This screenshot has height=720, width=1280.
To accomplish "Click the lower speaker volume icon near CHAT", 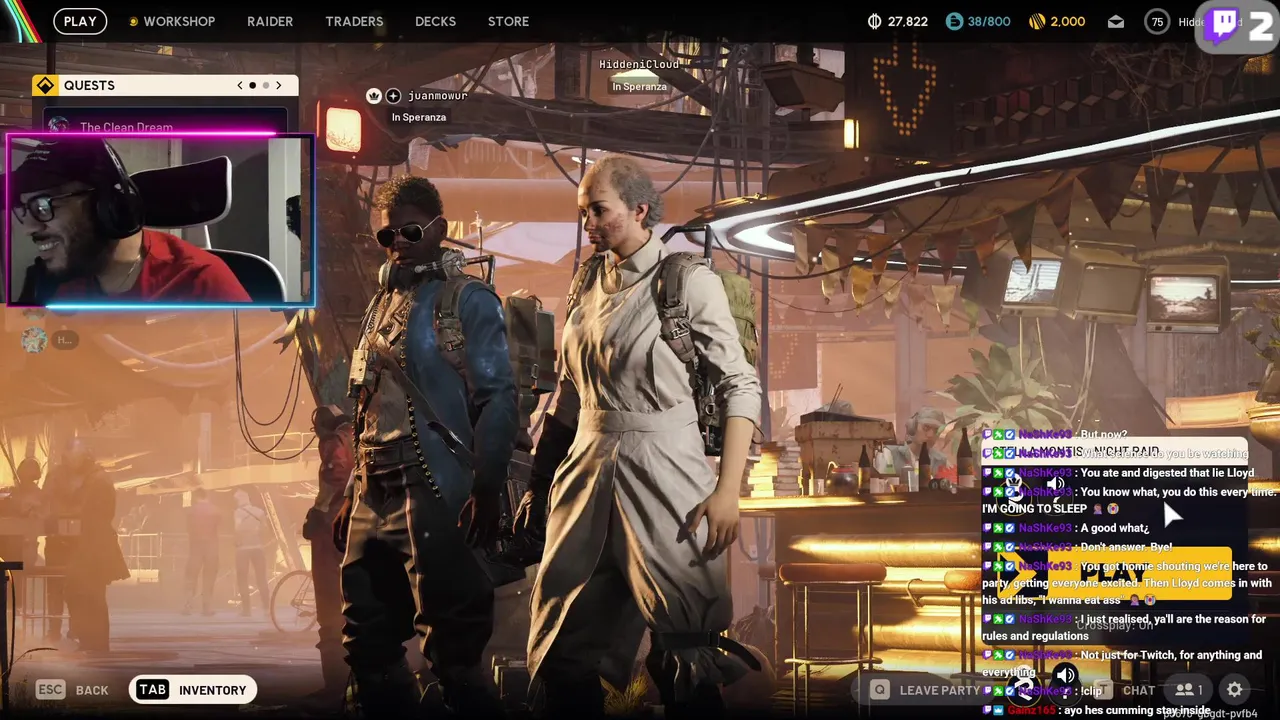I will pyautogui.click(x=1066, y=675).
